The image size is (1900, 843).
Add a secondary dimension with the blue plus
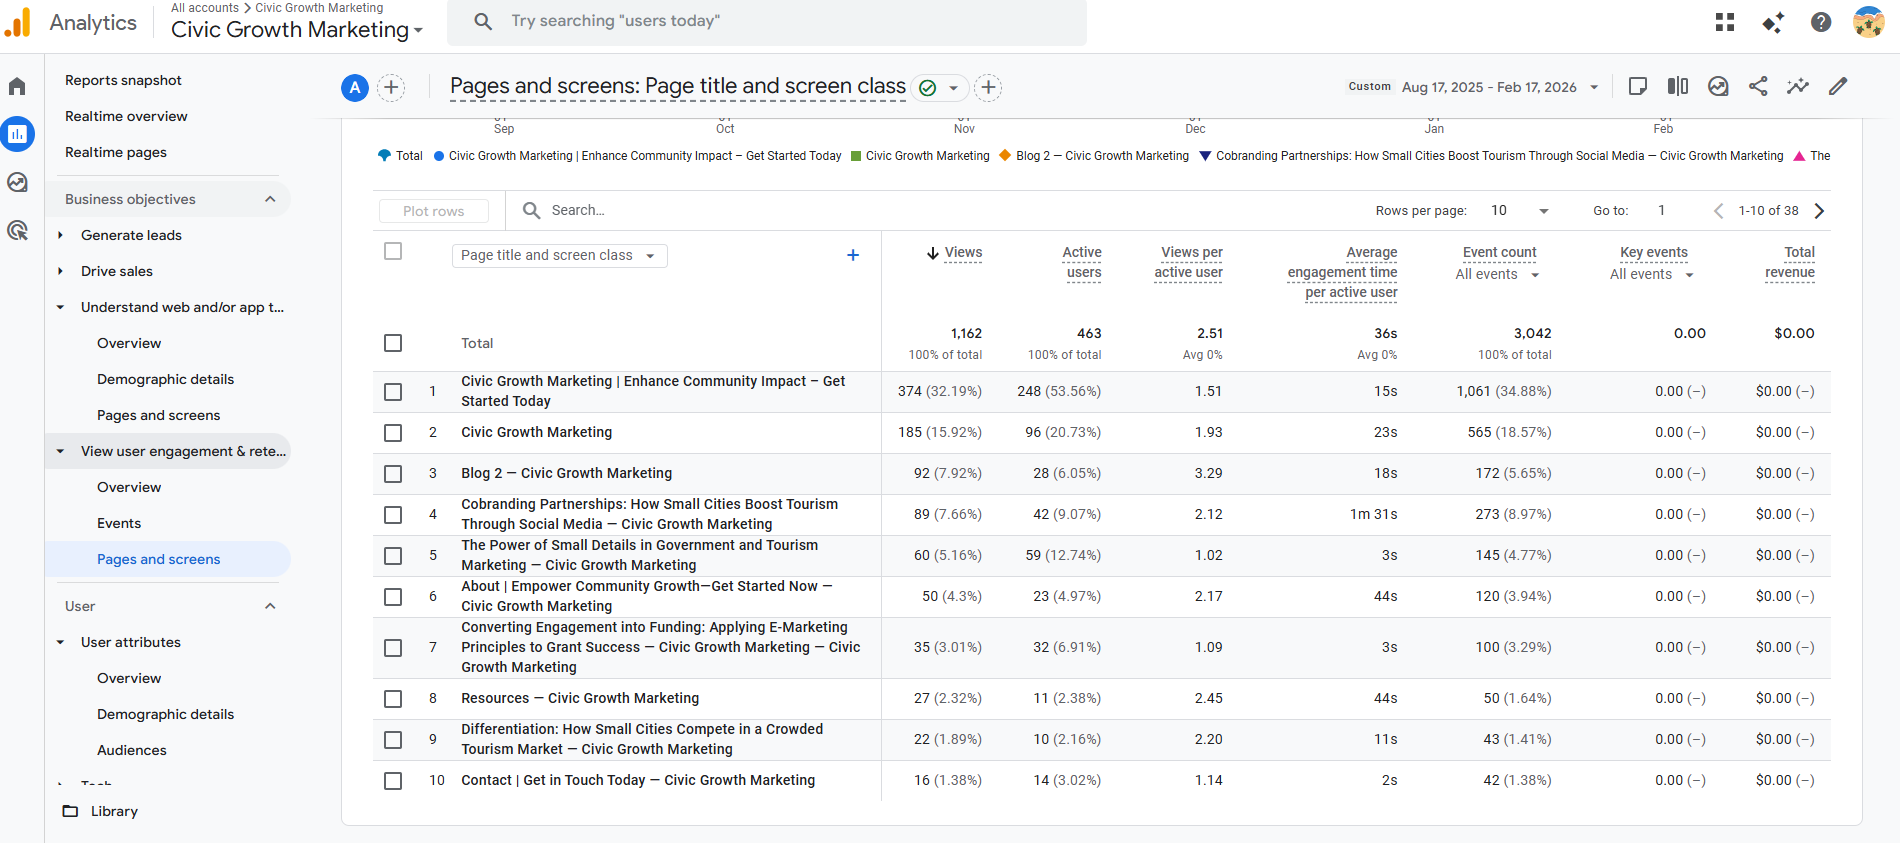(853, 255)
